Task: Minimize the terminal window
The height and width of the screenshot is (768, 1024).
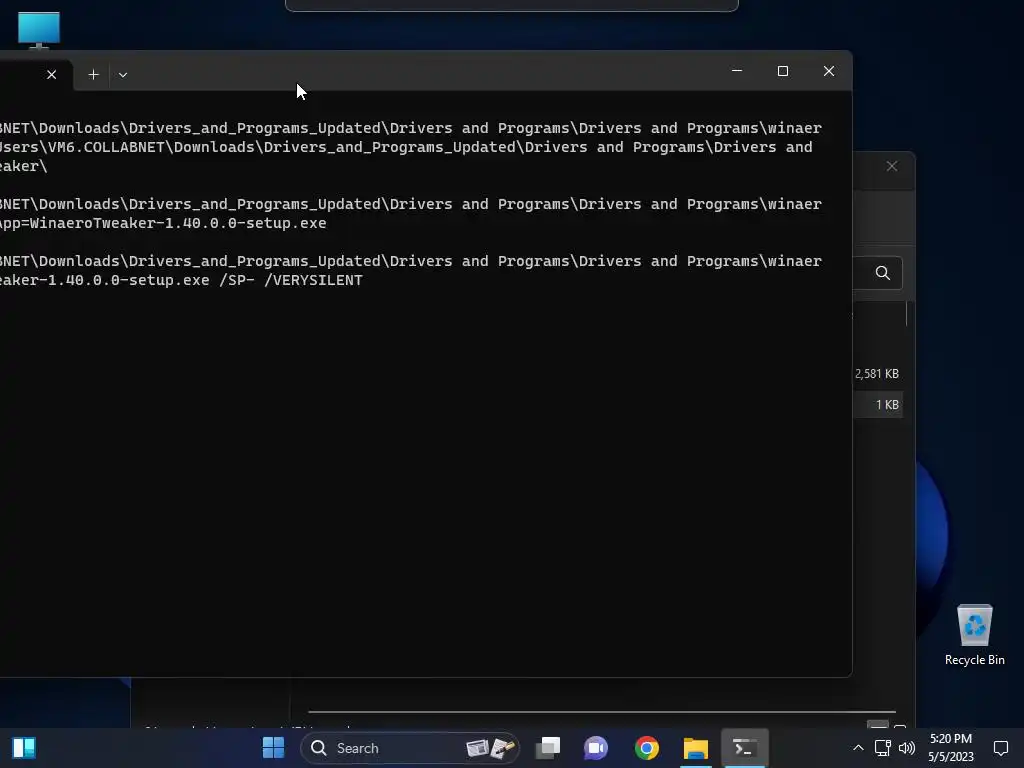Action: tap(737, 71)
